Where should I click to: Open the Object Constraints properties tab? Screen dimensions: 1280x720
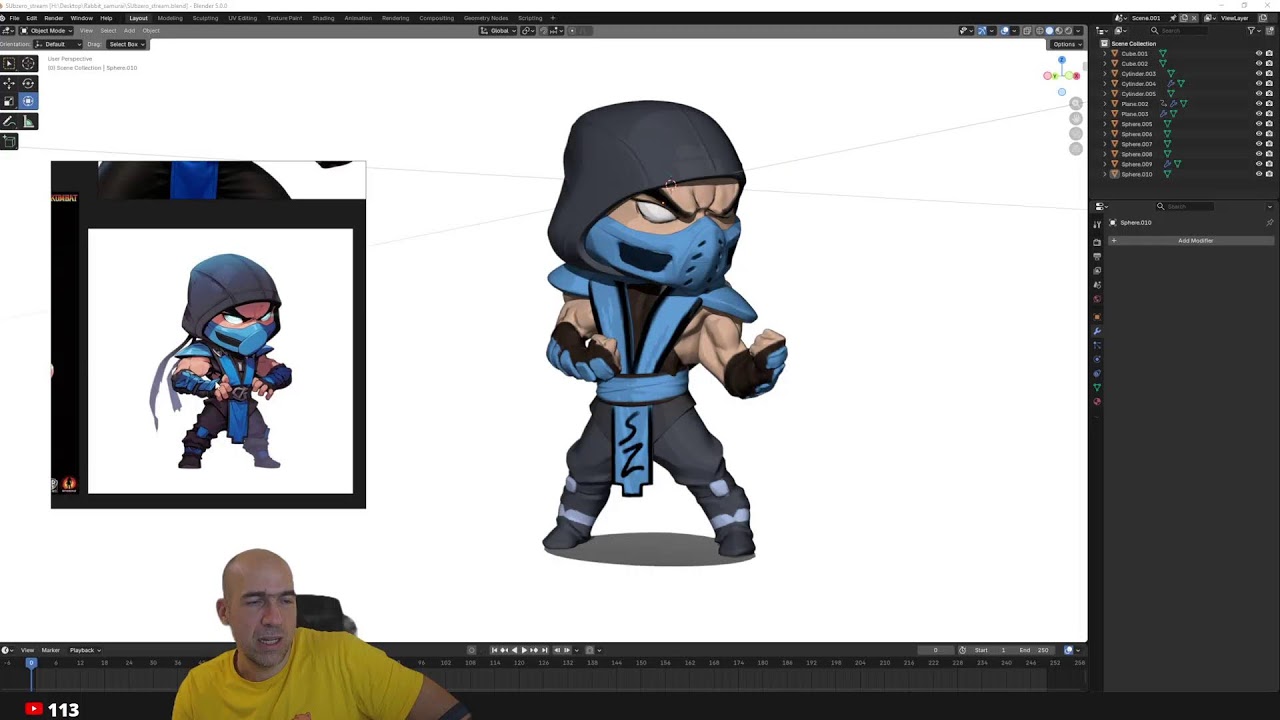(1097, 373)
